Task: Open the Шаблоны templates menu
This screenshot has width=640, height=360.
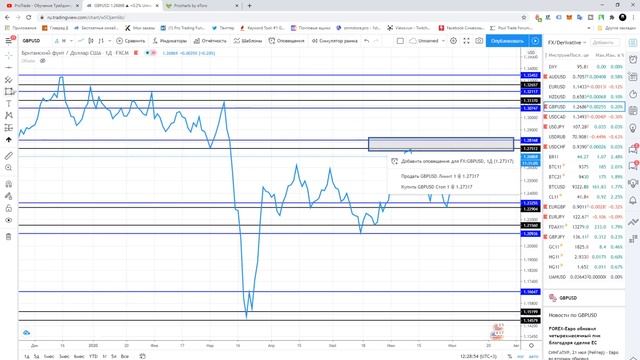Action: [248, 41]
